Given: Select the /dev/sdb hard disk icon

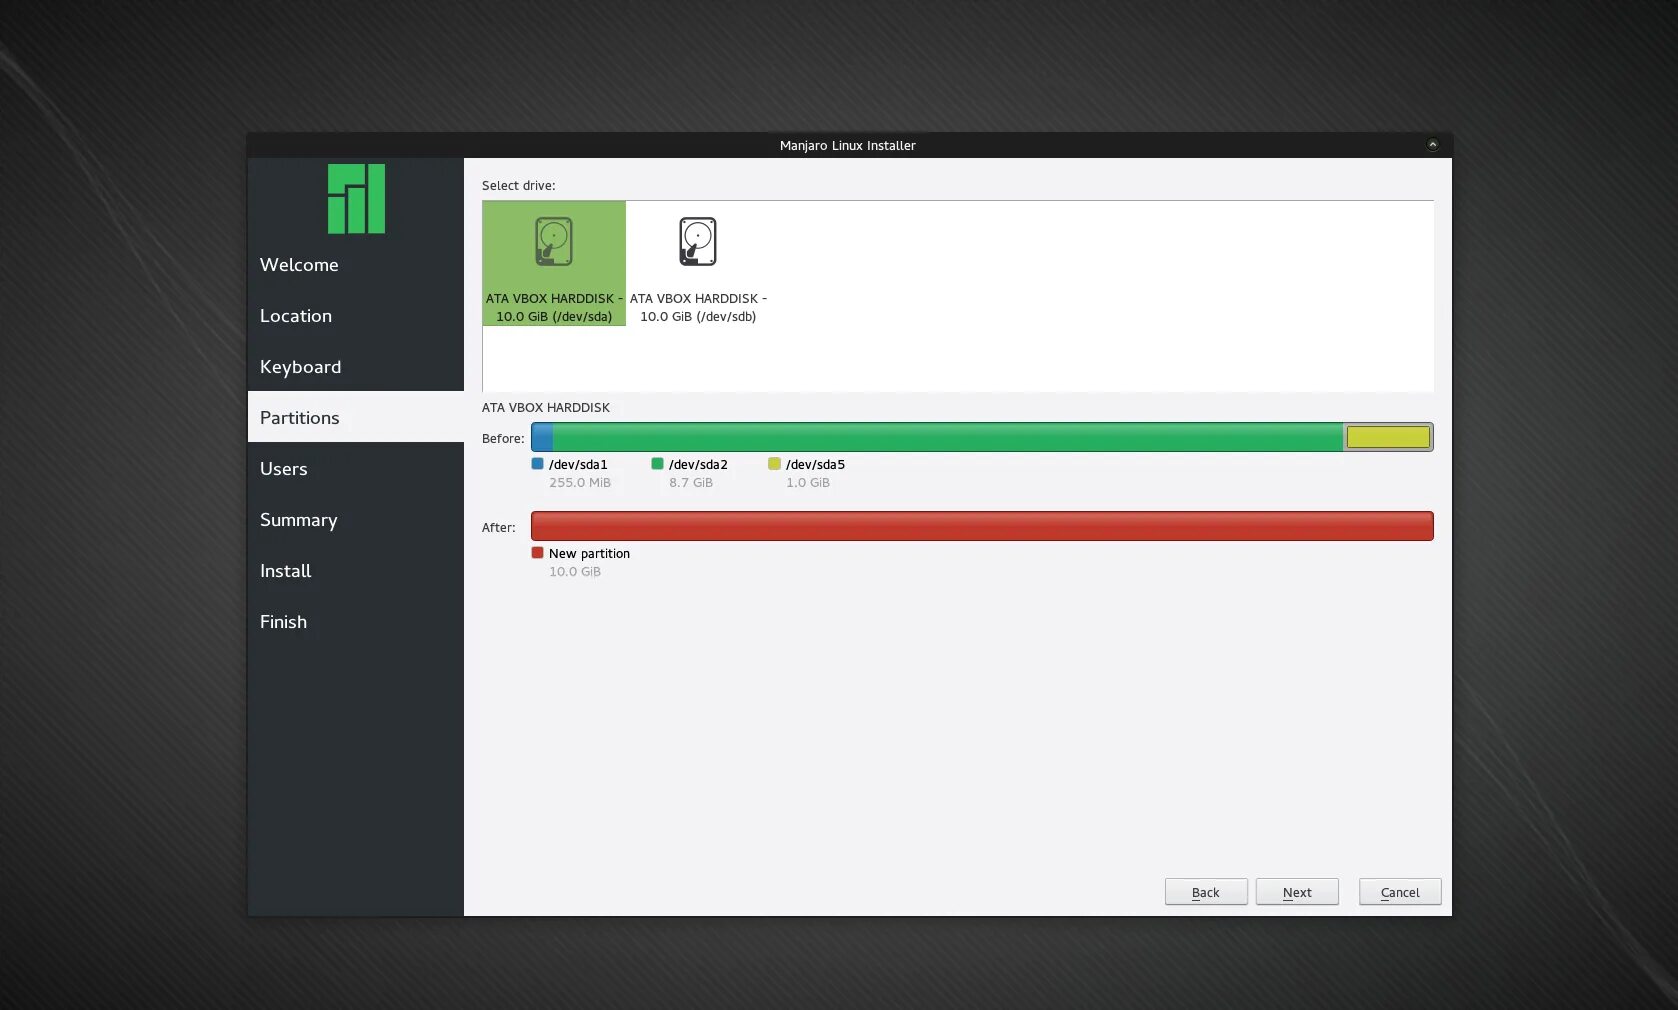Looking at the screenshot, I should pos(698,241).
